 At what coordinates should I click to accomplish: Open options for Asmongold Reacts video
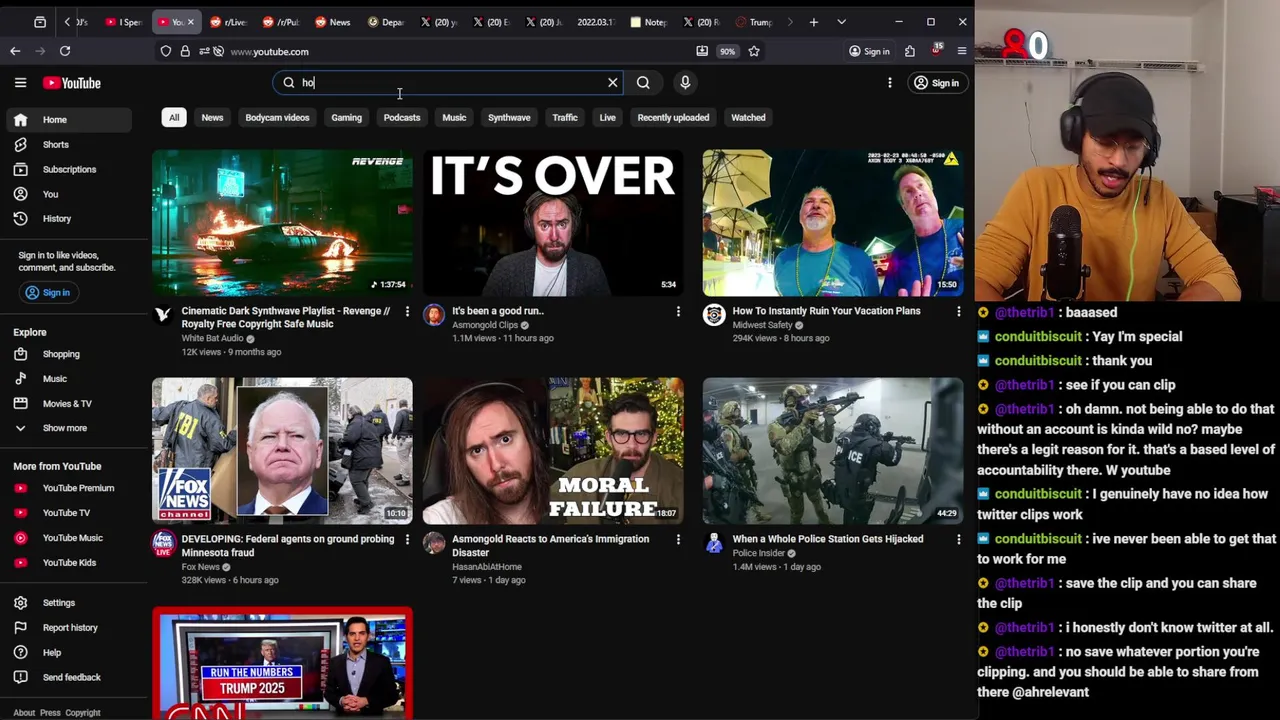pos(678,540)
